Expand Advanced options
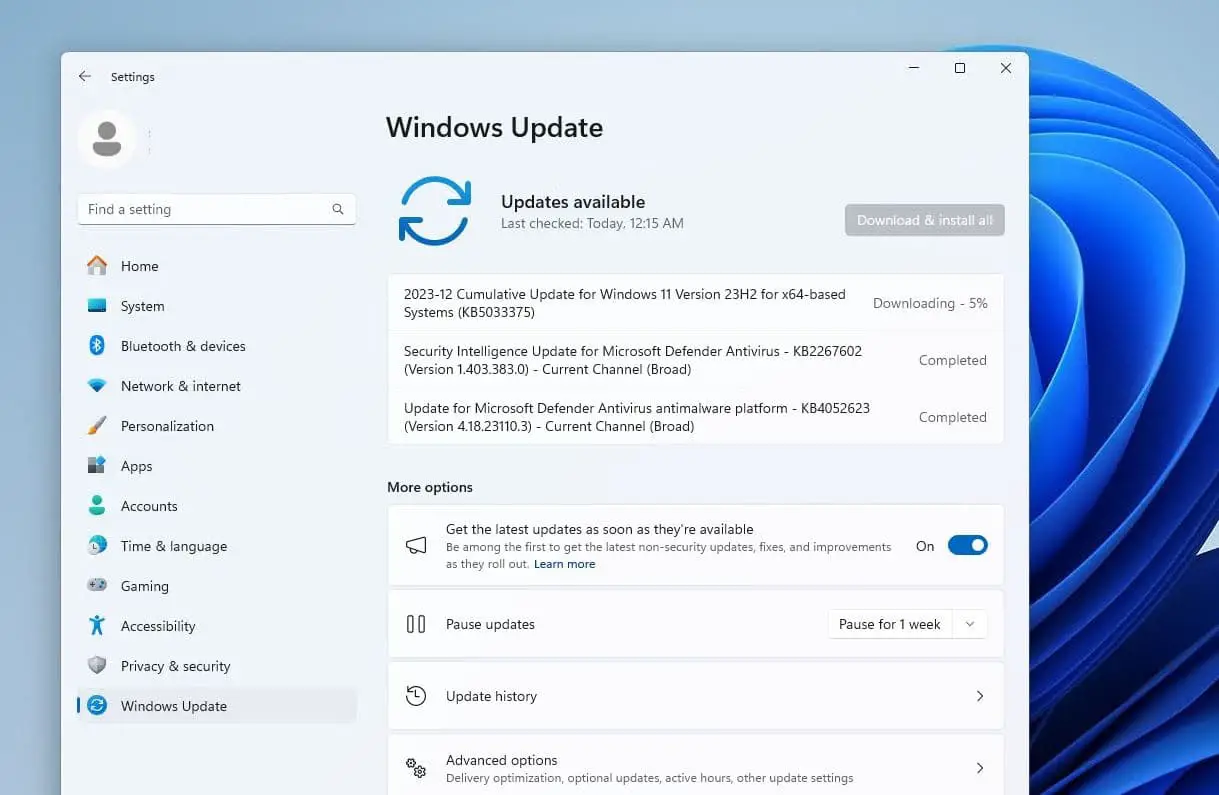The width and height of the screenshot is (1219, 795). (695, 765)
